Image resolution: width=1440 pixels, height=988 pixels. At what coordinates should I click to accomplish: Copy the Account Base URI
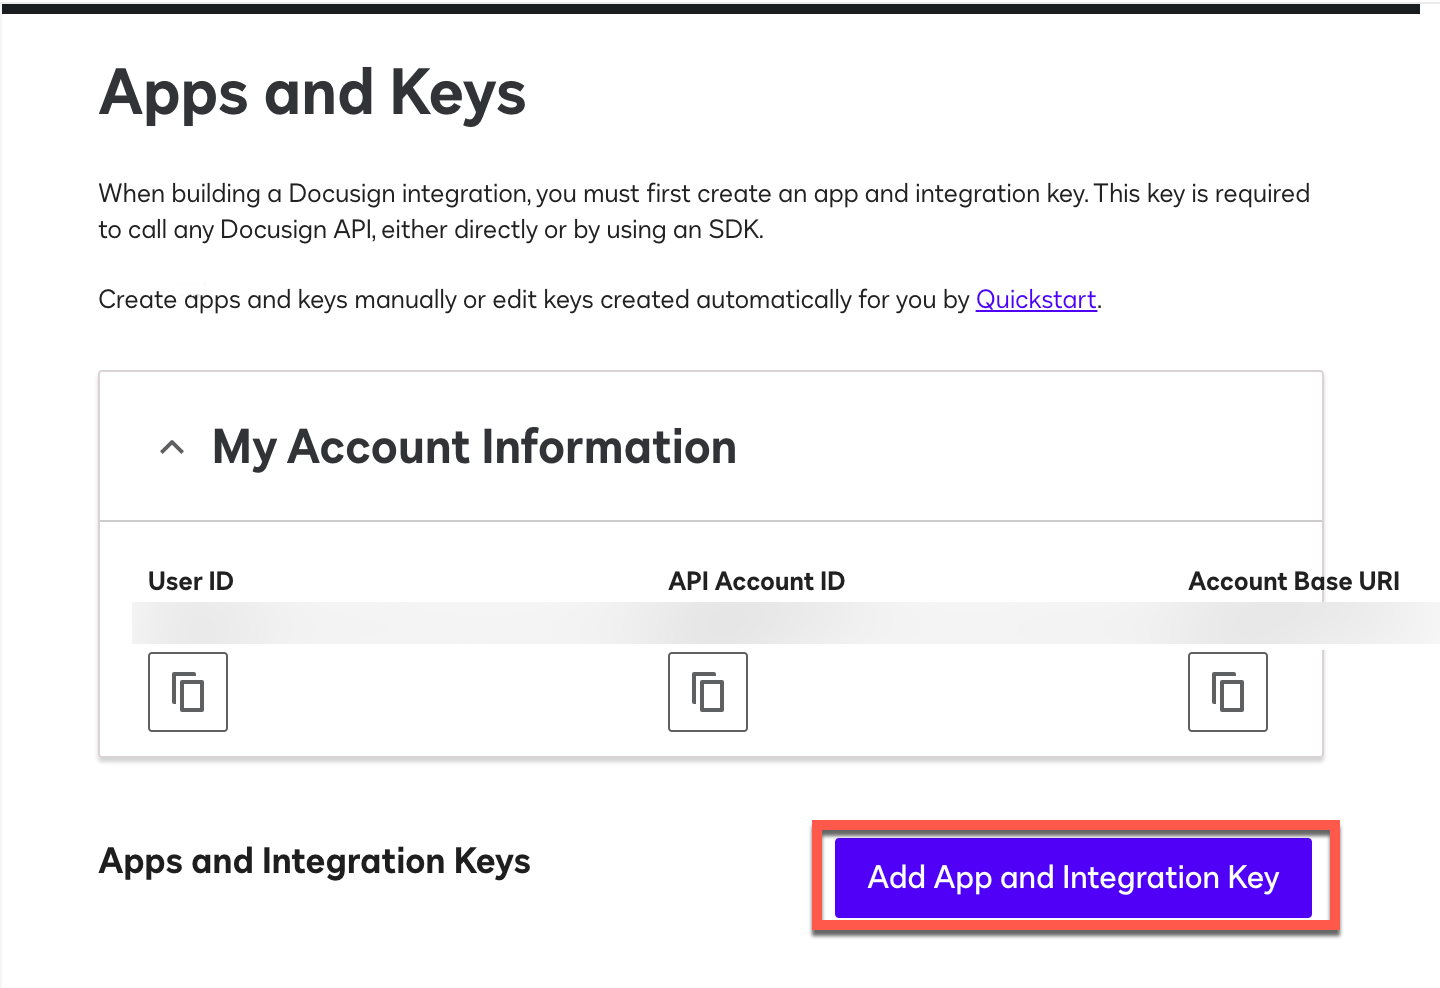click(1228, 692)
